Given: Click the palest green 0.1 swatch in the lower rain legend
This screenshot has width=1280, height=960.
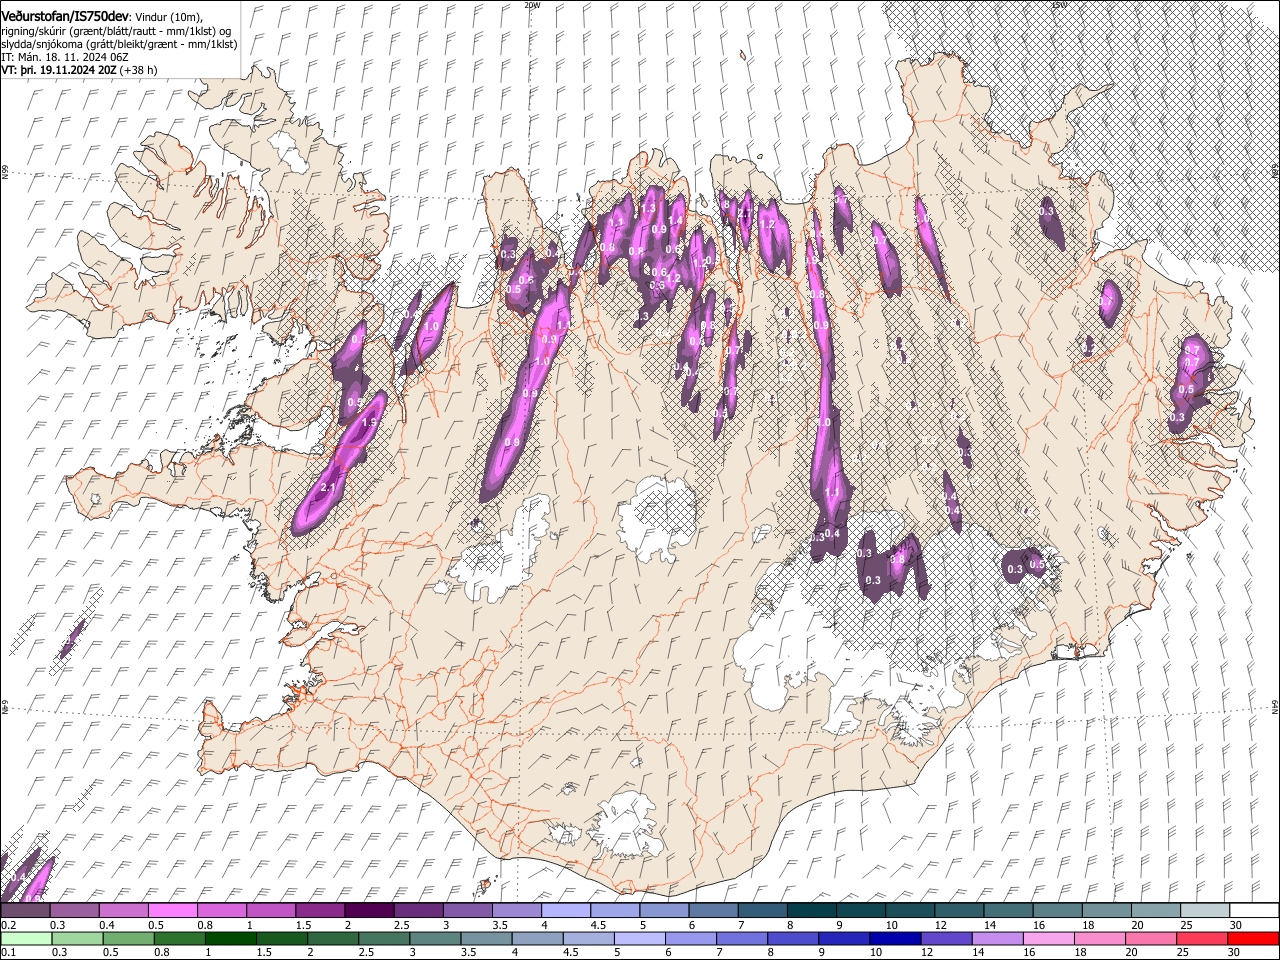Looking at the screenshot, I should coord(25,938).
